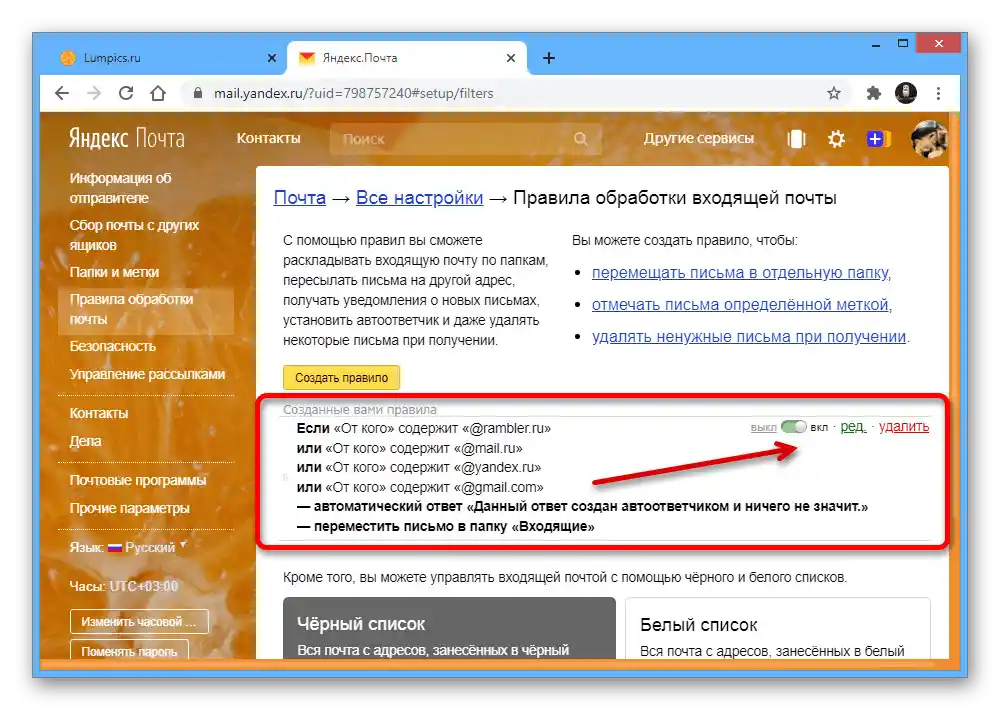Viewport: 1000px width, 710px height.
Task: Click Поменять пароль button
Action: 129,651
